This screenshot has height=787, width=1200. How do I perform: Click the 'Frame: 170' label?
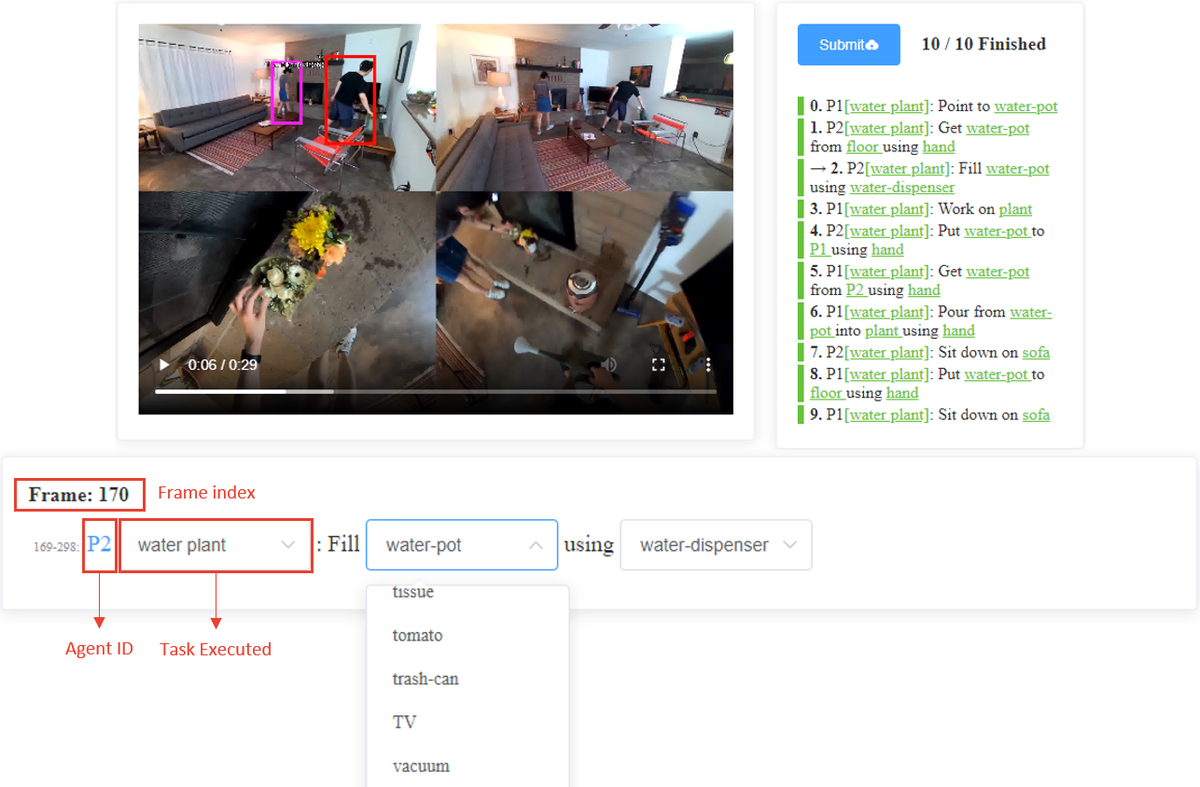79,494
